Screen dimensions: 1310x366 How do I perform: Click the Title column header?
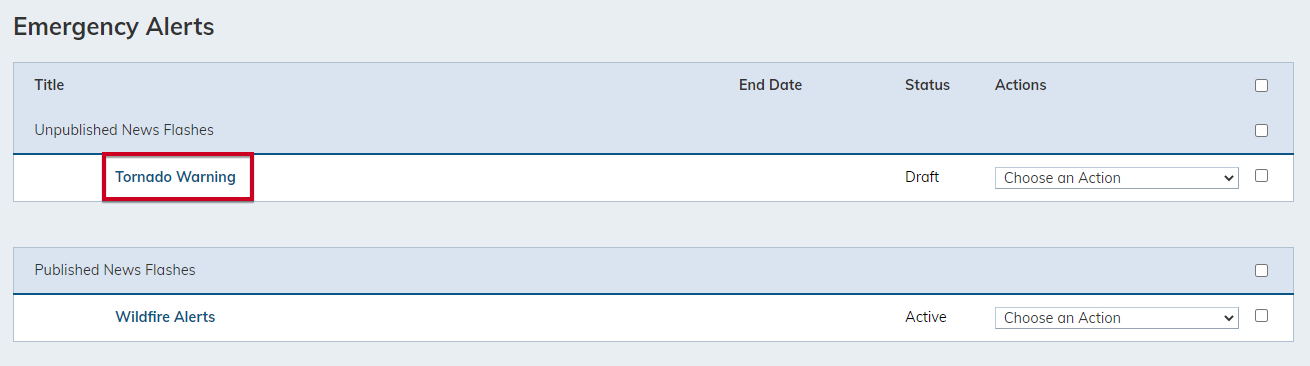(x=49, y=85)
